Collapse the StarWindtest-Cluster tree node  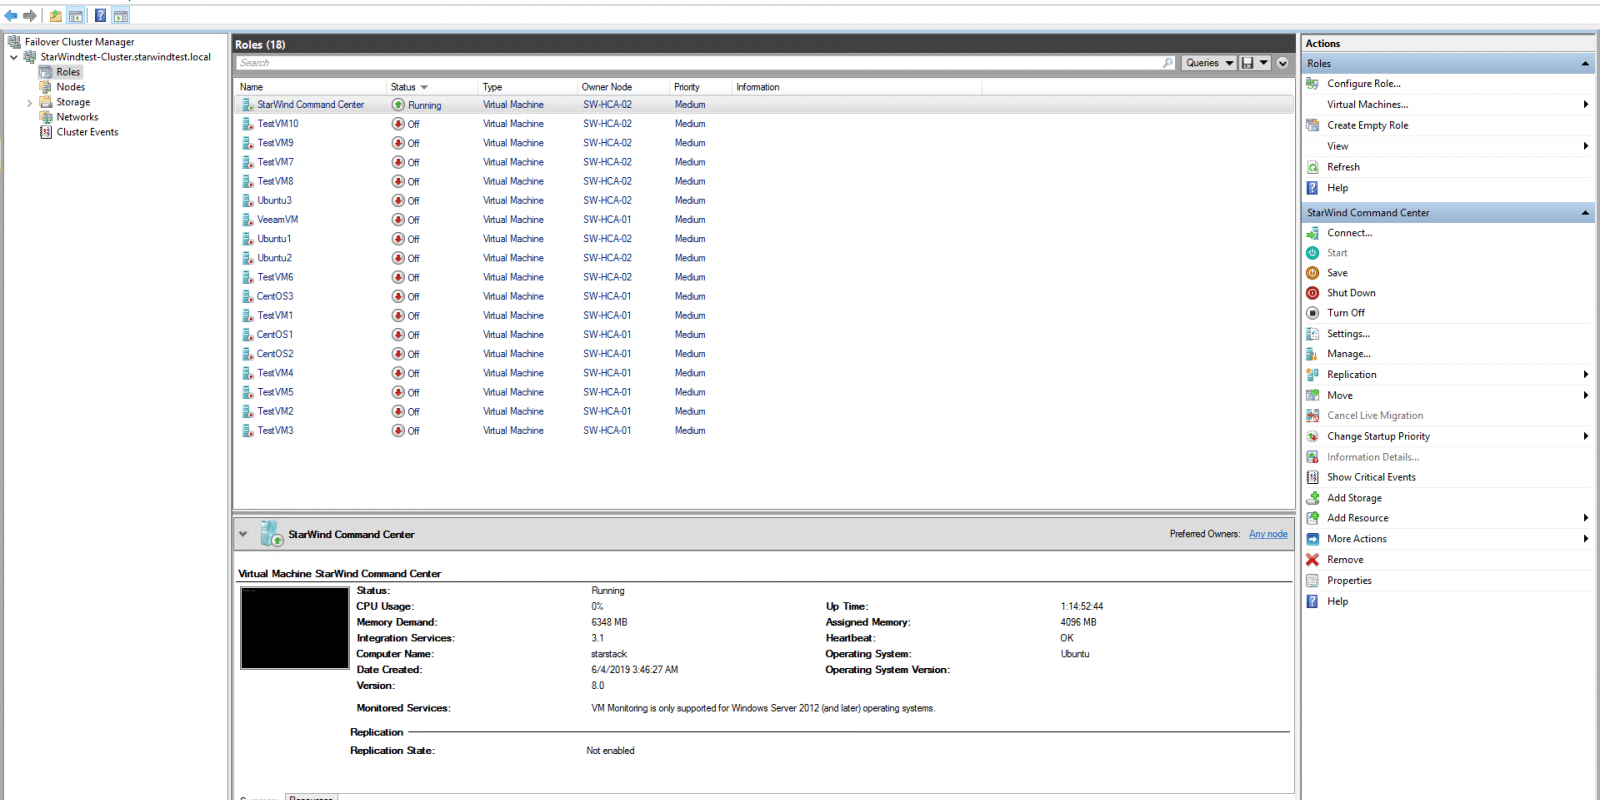pos(14,57)
